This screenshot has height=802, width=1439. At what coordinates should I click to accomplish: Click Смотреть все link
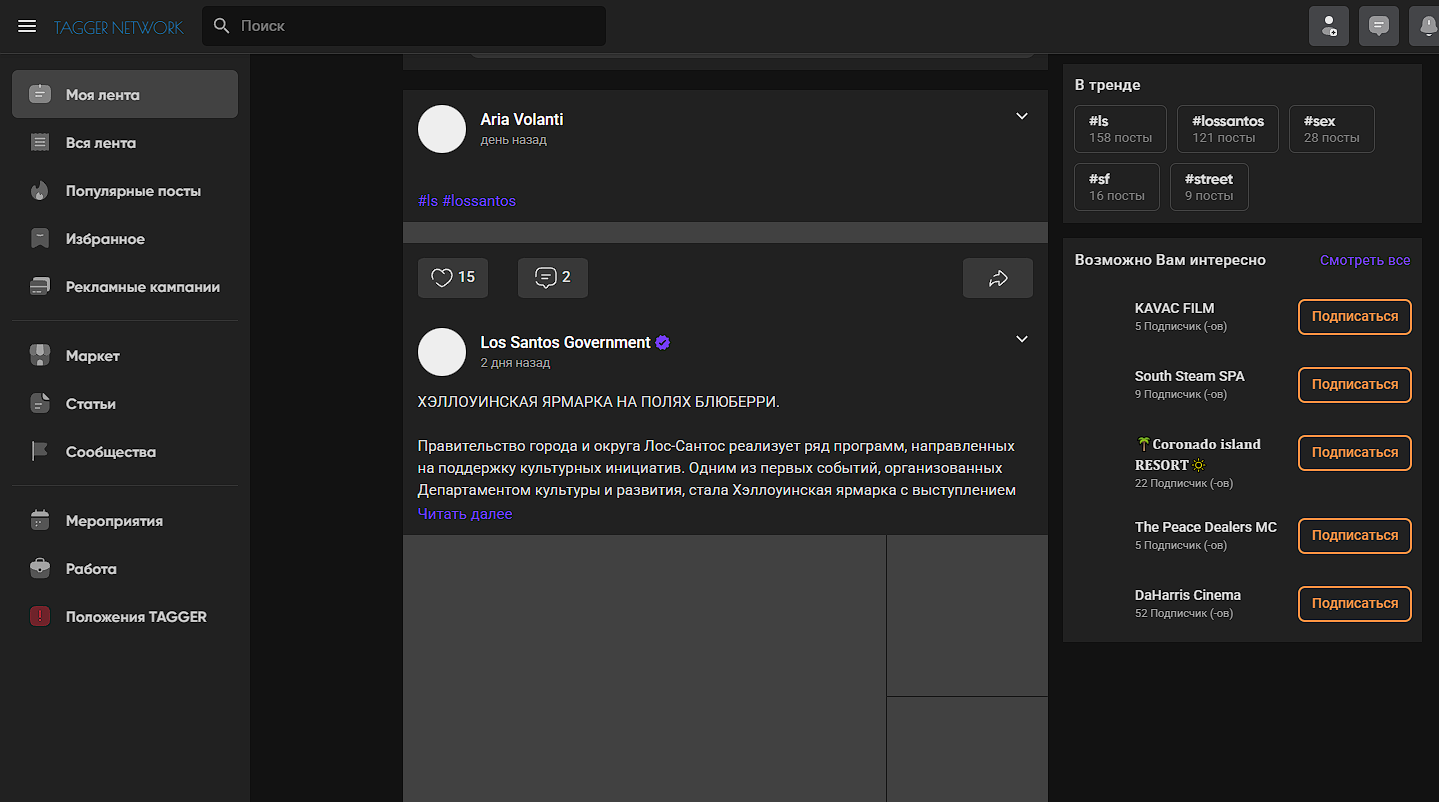pyautogui.click(x=1364, y=260)
